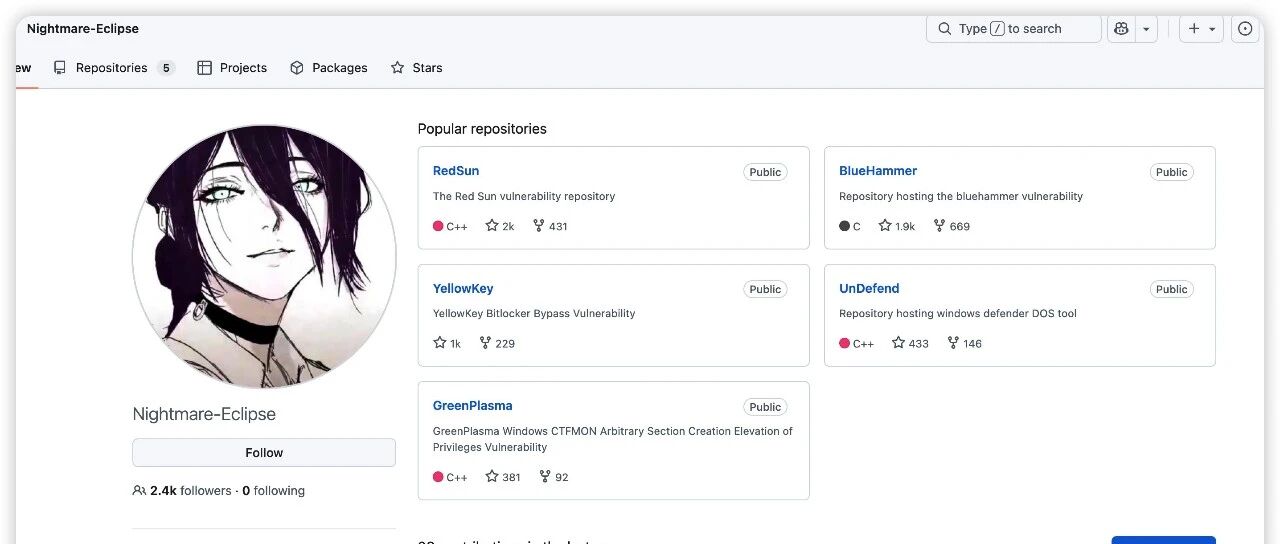
Task: Click the Public badge on BlueHammer
Action: point(1171,172)
